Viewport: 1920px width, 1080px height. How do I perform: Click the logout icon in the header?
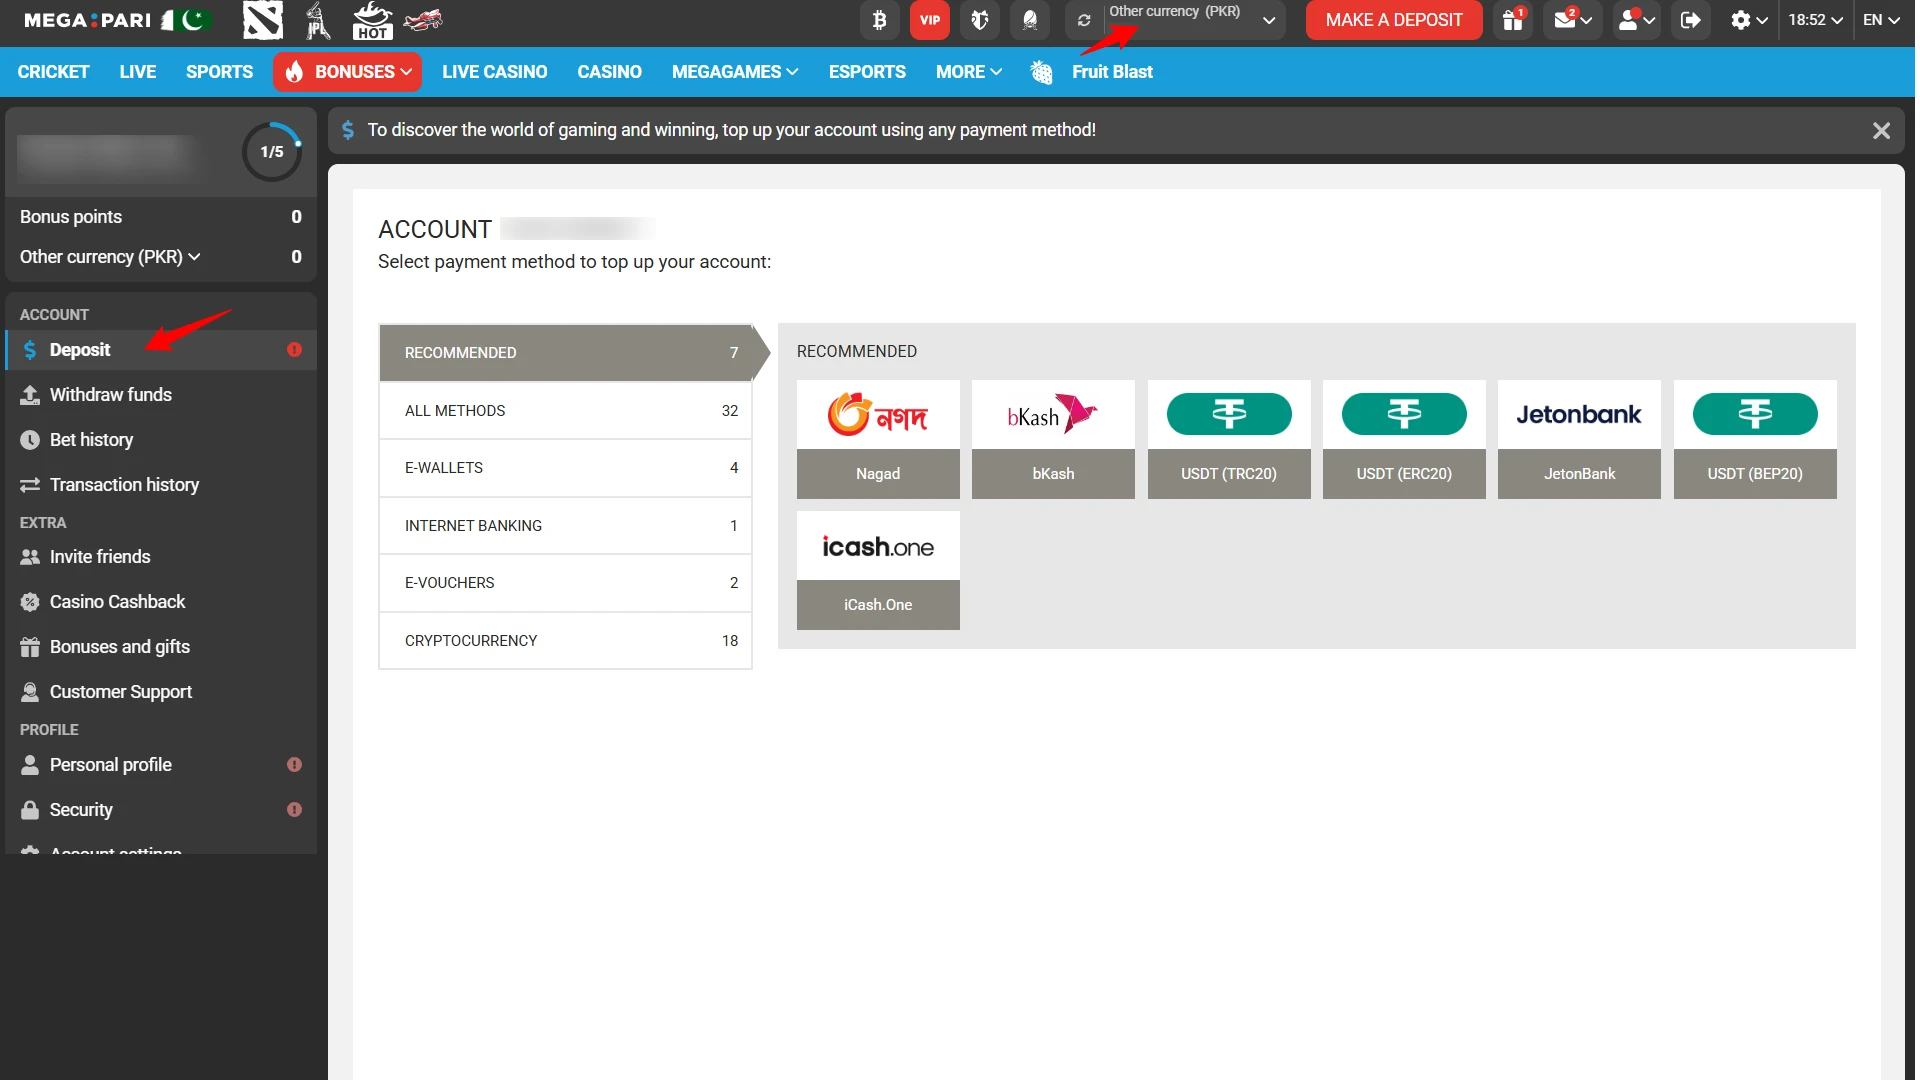pos(1691,20)
